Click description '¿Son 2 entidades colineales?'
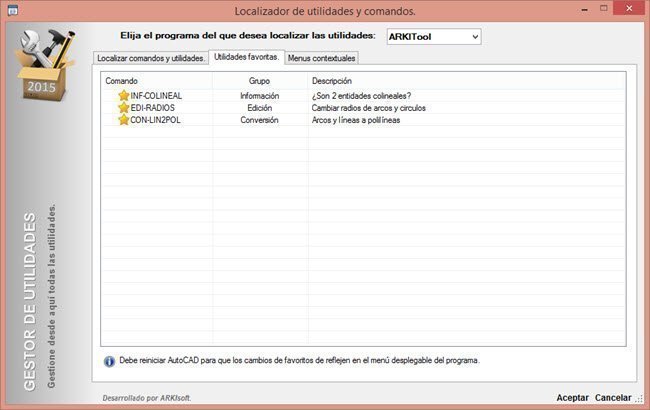 361,96
